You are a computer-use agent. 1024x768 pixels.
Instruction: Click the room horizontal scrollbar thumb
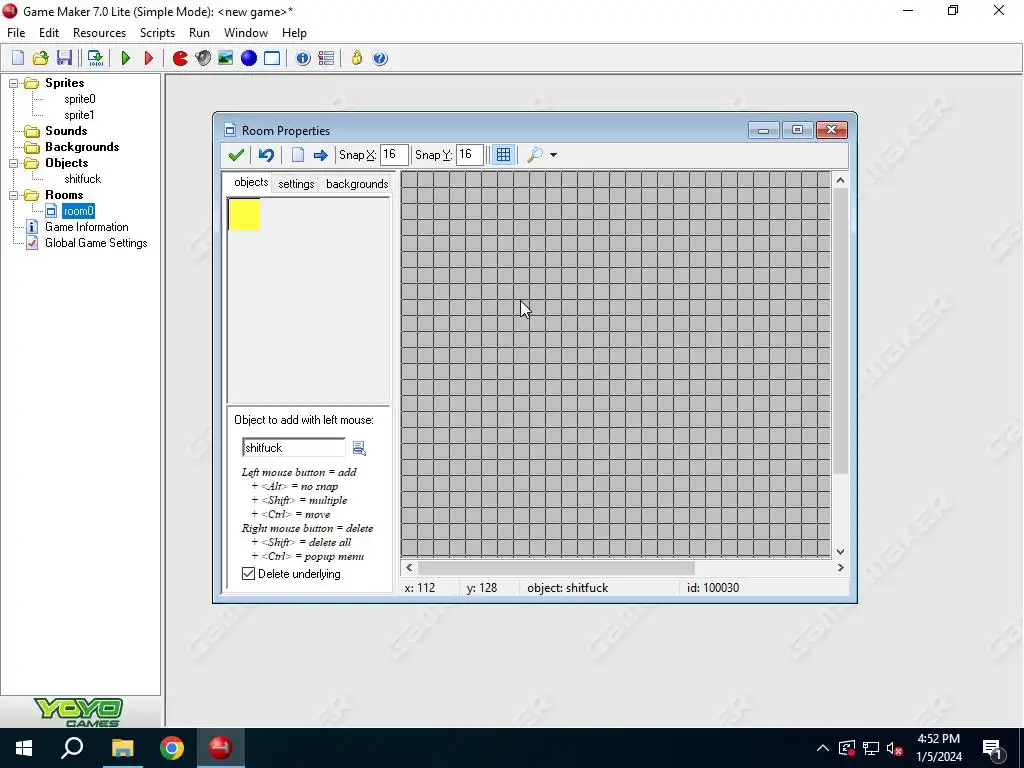[556, 568]
